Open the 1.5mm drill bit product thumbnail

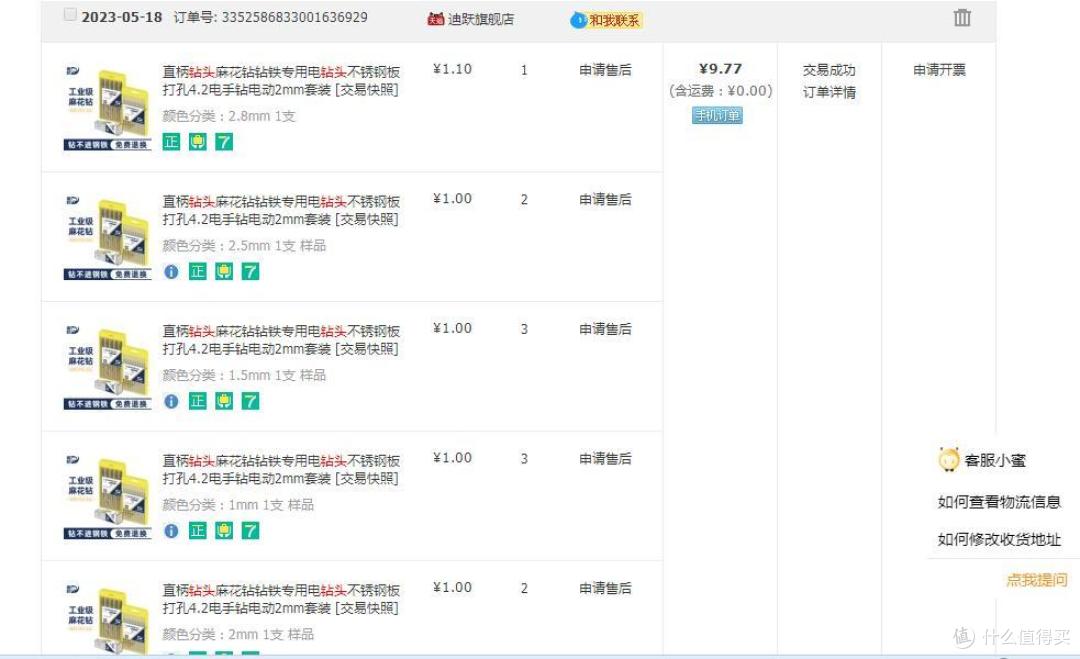pos(107,366)
